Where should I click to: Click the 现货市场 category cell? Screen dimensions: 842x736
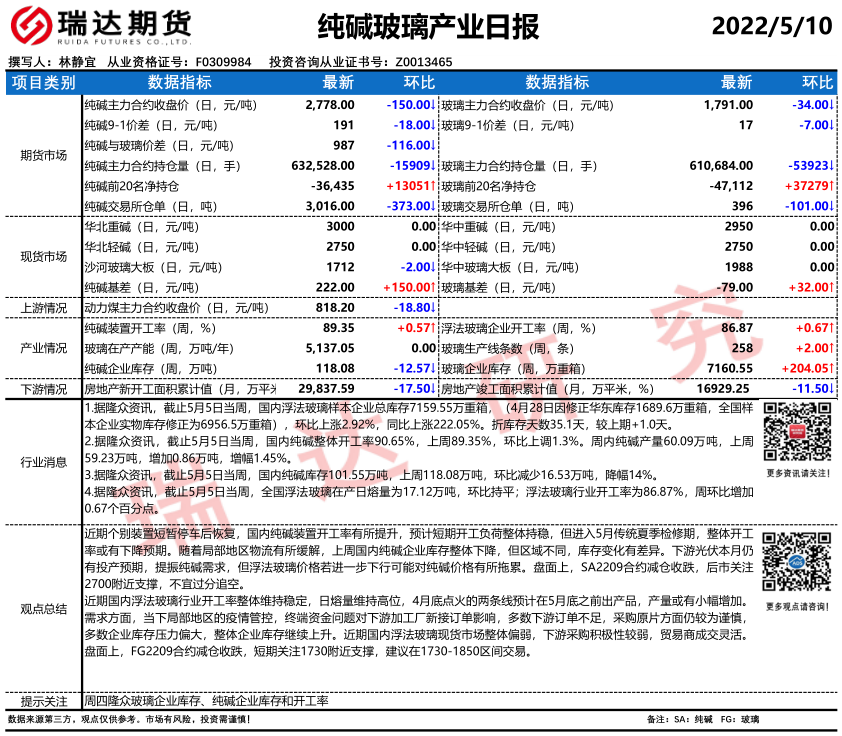coord(43,257)
